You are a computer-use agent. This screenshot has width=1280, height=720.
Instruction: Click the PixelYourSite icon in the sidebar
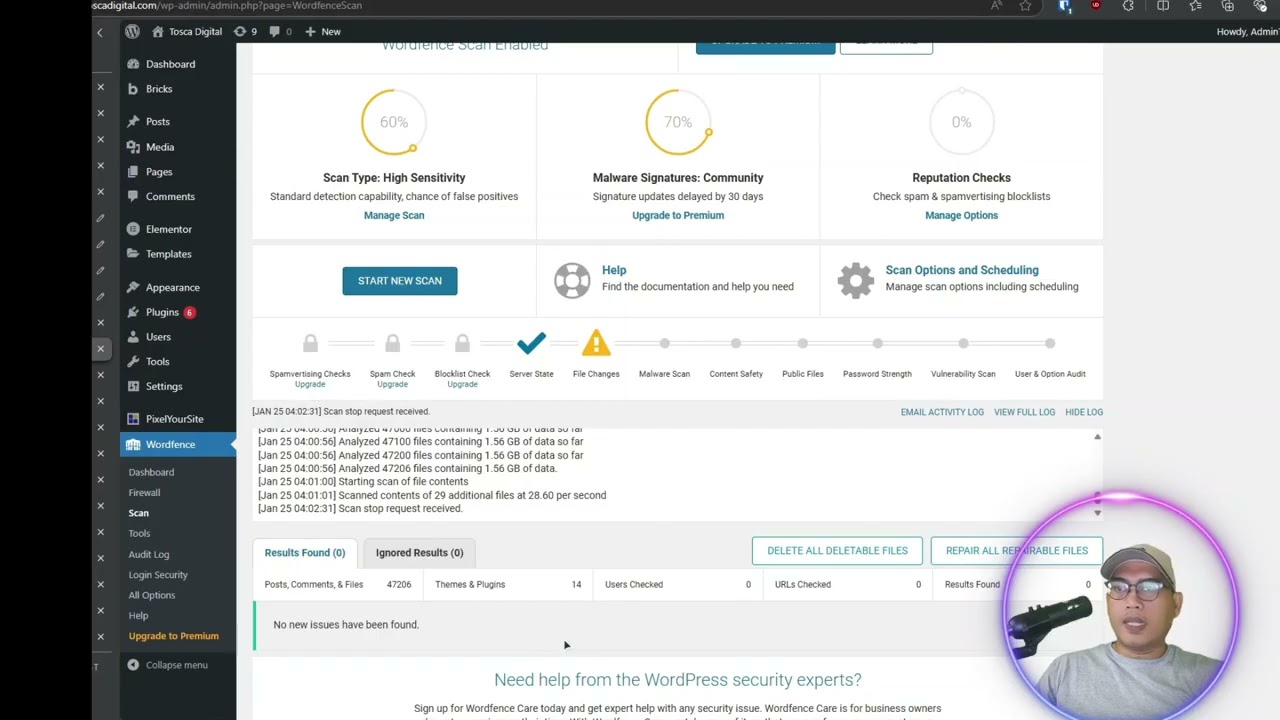point(133,419)
